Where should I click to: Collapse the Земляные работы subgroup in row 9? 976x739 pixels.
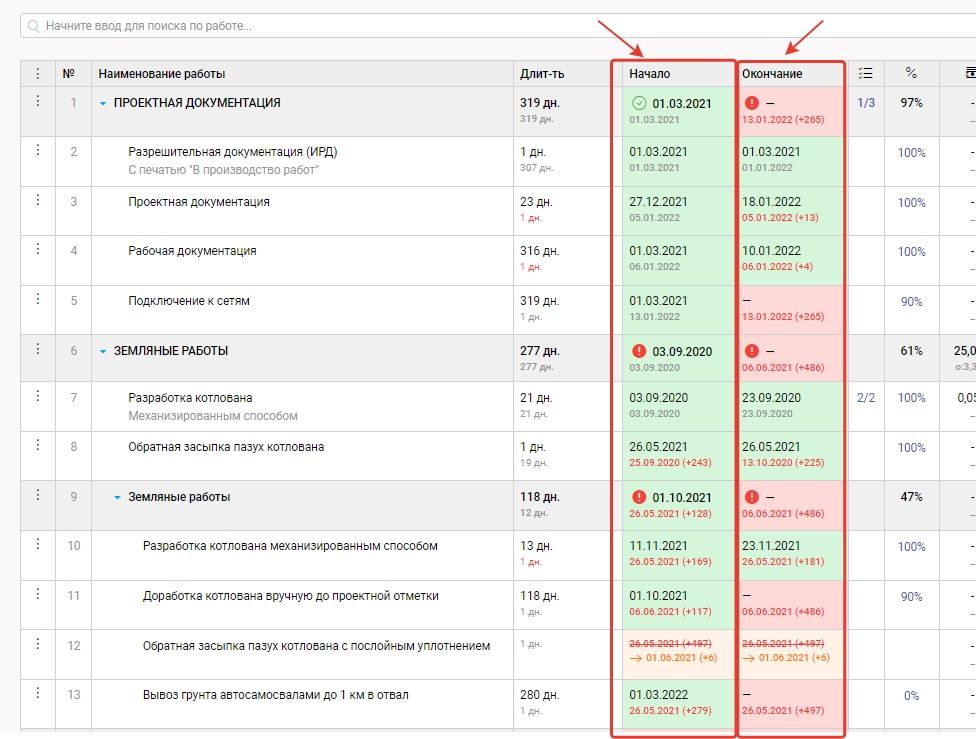117,497
